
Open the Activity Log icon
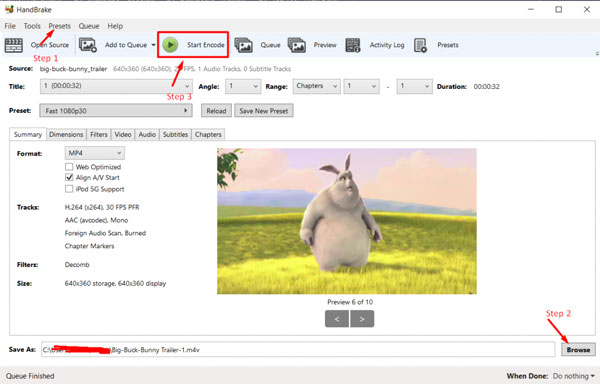pyautogui.click(x=353, y=45)
